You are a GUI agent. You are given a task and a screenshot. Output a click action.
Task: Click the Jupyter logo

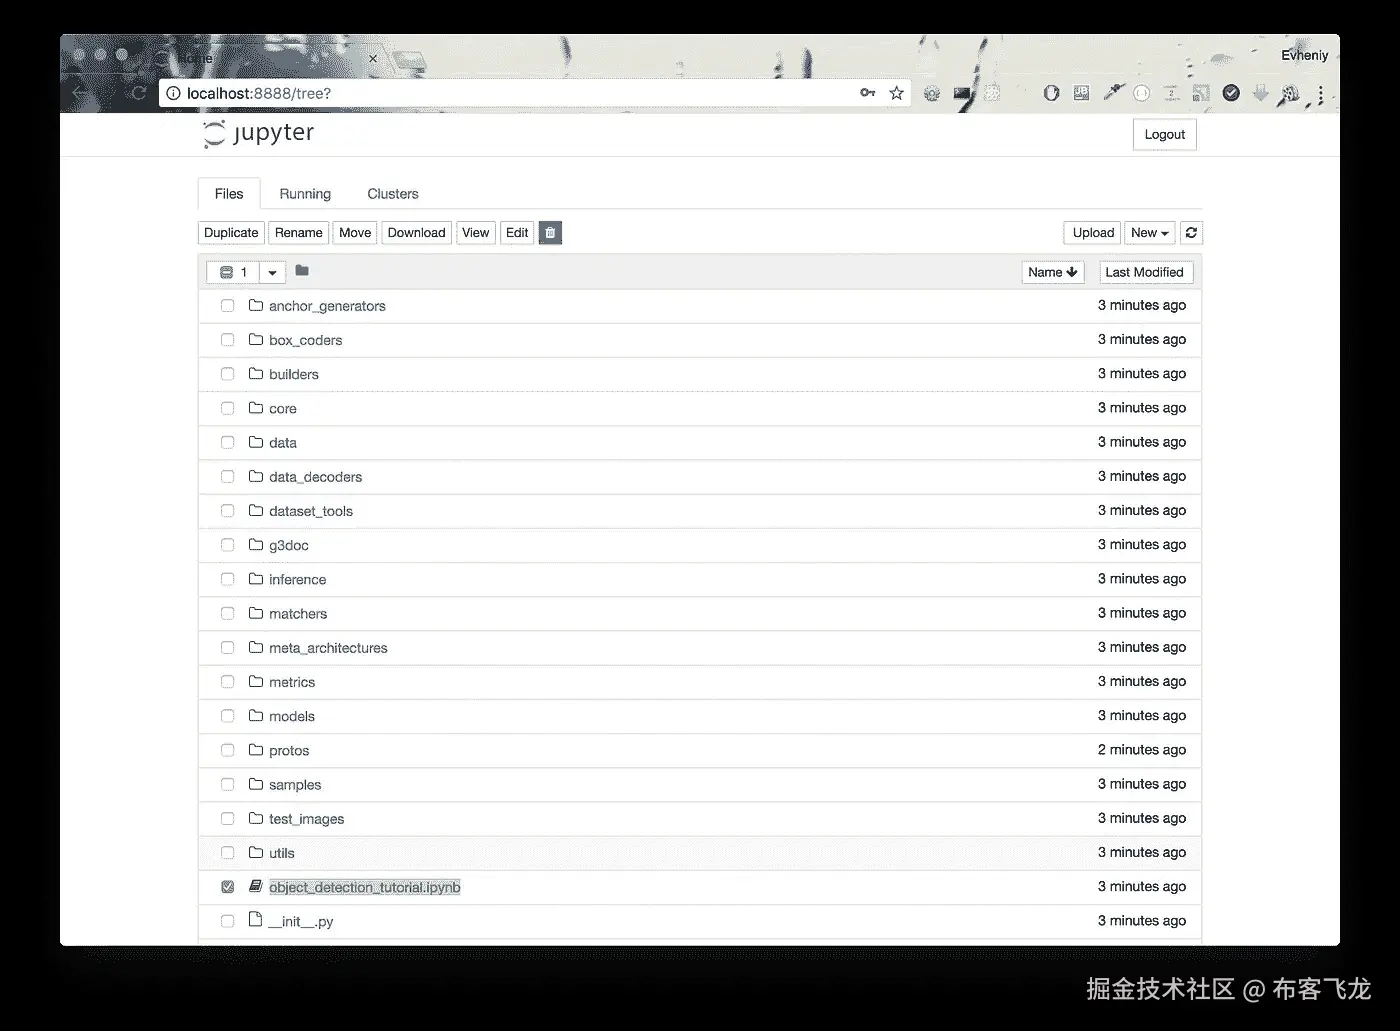258,133
